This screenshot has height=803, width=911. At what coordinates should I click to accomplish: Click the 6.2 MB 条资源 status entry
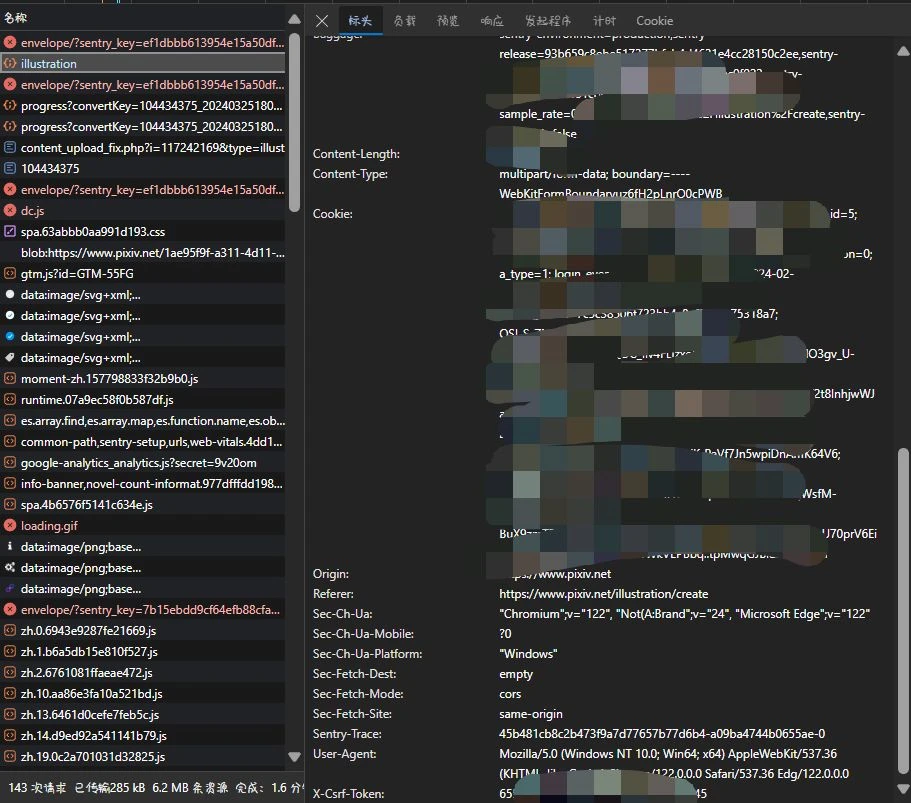[x=189, y=788]
